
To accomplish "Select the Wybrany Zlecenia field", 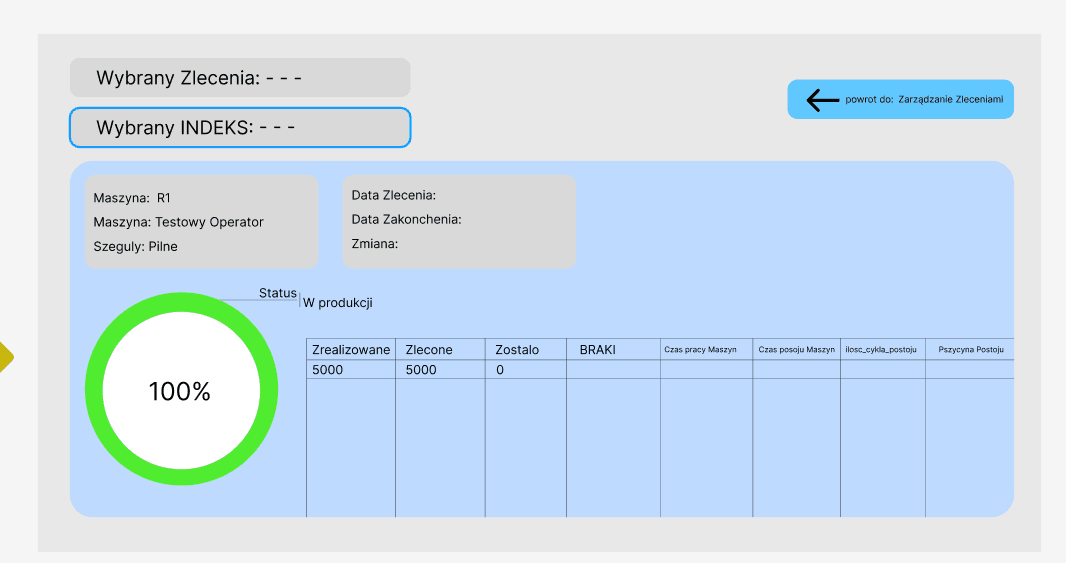I will tap(240, 78).
